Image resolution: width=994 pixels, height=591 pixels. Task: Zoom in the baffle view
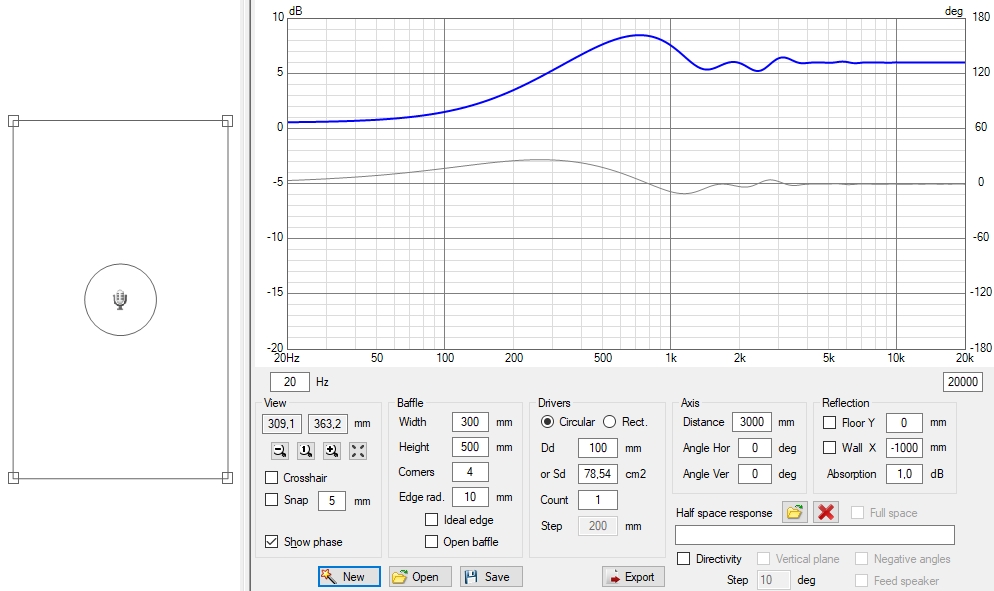[x=332, y=451]
